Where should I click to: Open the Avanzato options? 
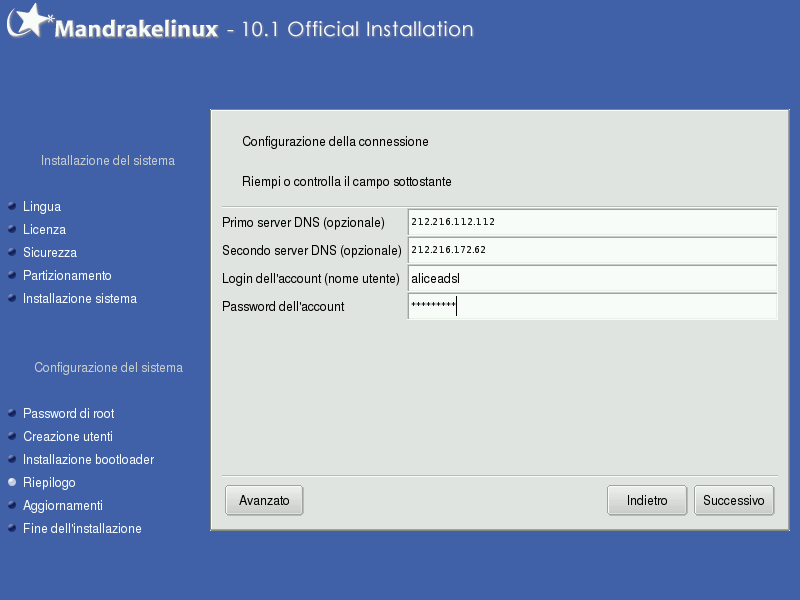(x=264, y=501)
